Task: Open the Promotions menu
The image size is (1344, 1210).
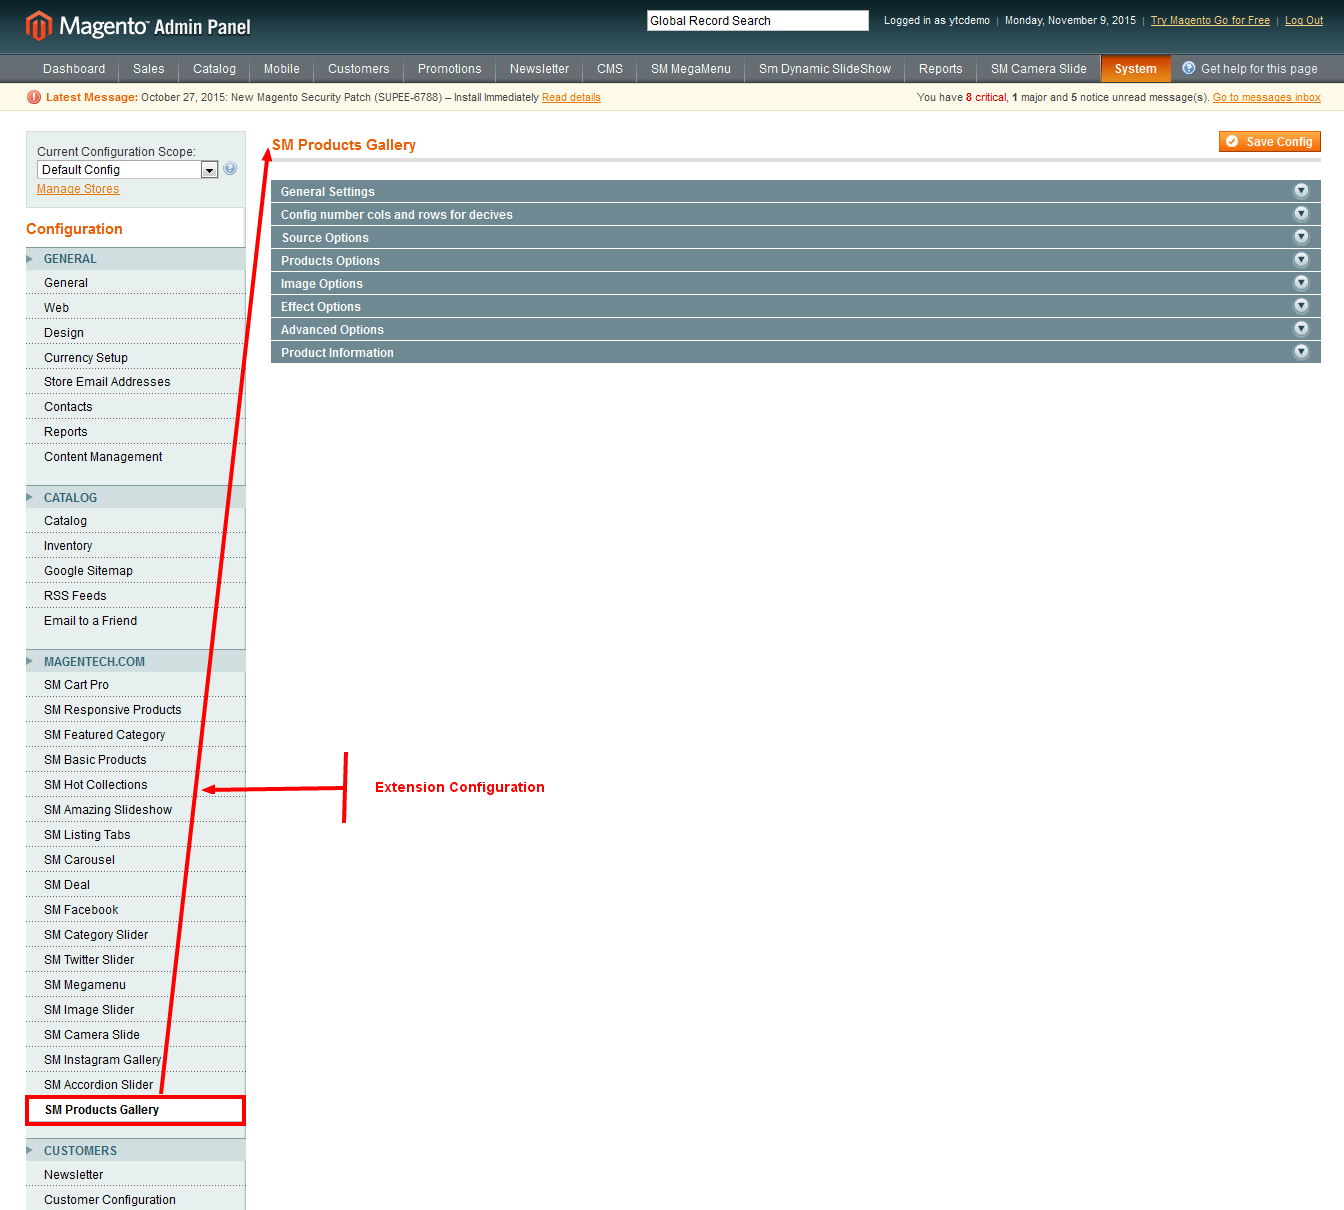Action: [450, 69]
